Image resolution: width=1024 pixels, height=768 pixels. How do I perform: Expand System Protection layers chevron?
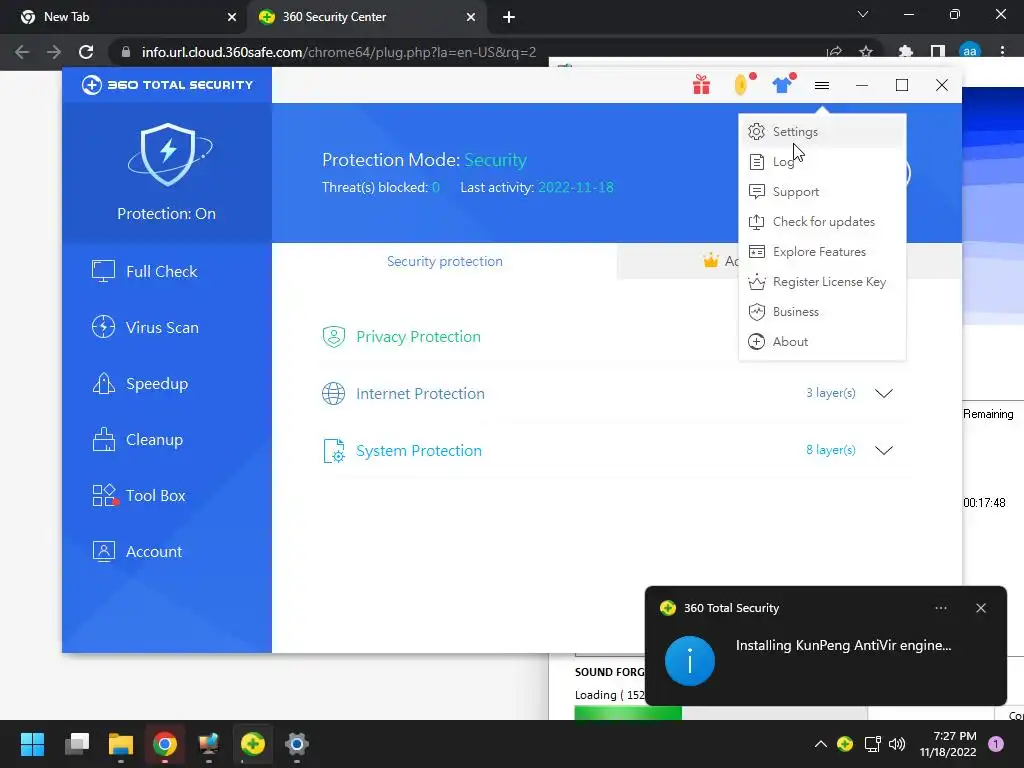pos(884,450)
